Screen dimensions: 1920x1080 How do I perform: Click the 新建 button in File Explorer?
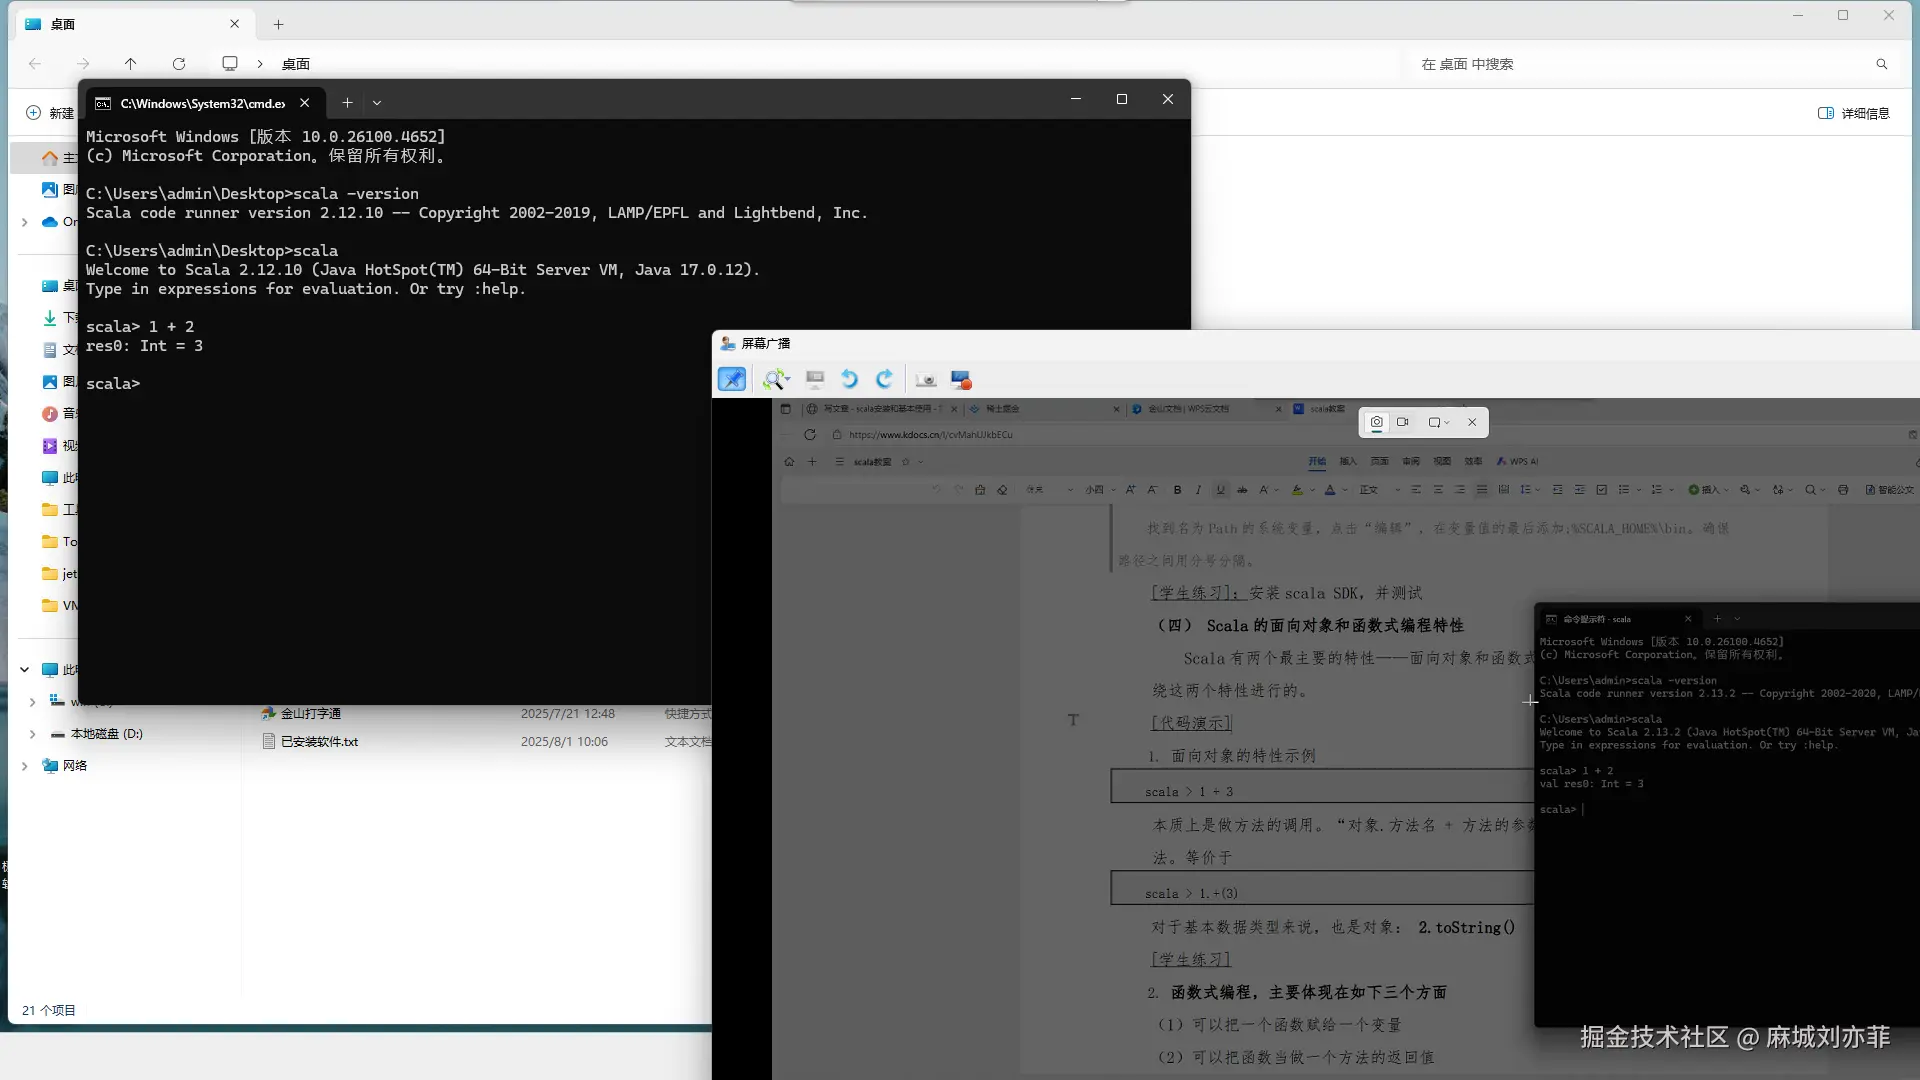[x=48, y=113]
